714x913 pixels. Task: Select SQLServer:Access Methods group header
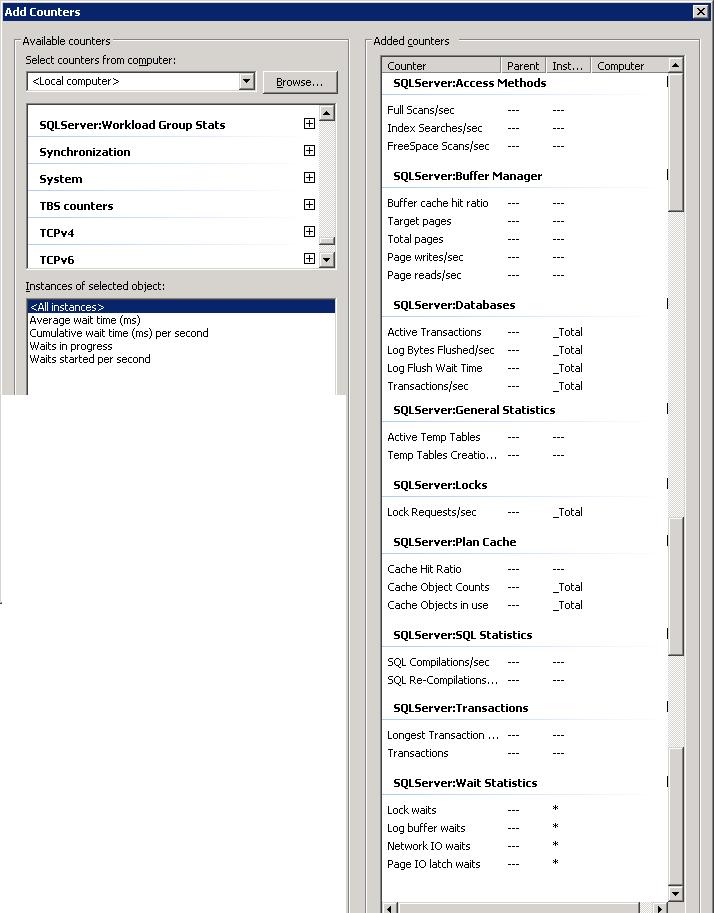pyautogui.click(x=469, y=83)
